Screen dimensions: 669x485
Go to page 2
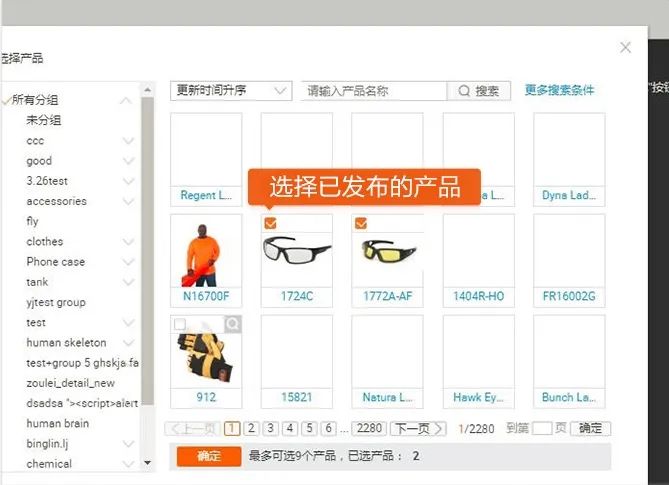(251, 428)
